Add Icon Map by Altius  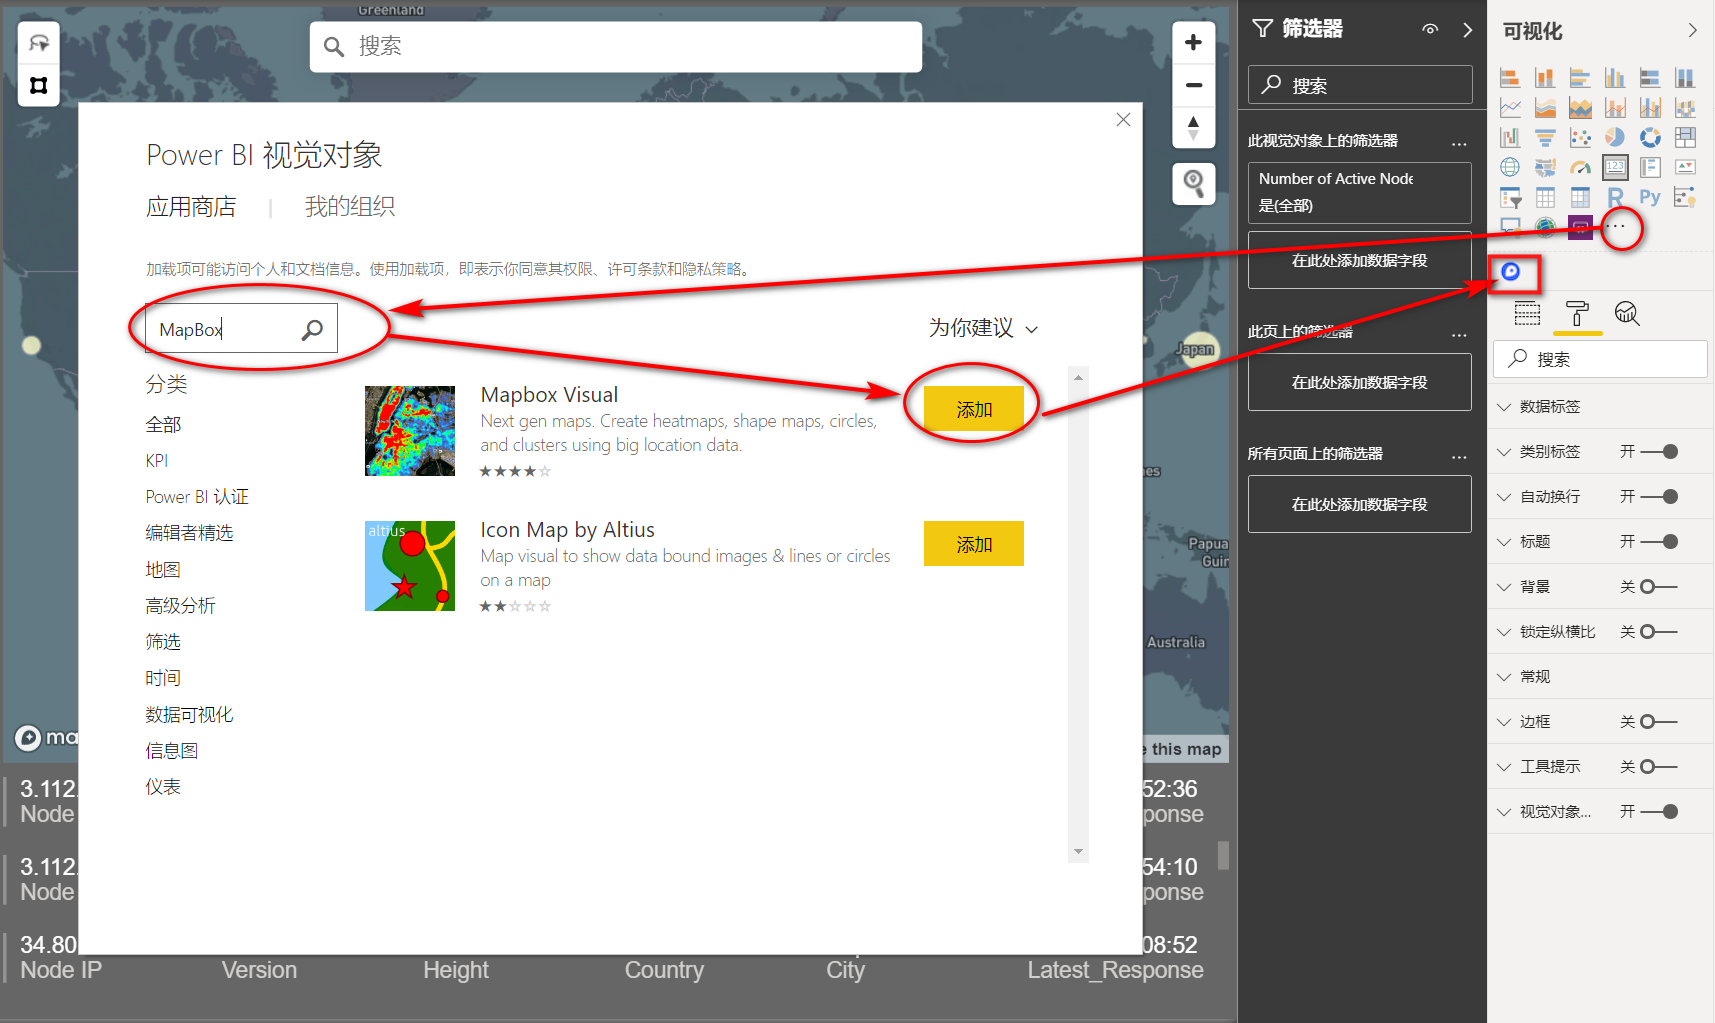973,543
